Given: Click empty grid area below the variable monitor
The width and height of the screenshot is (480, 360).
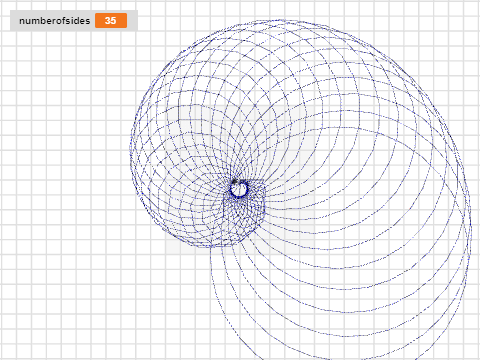Looking at the screenshot, I should (x=67, y=100).
